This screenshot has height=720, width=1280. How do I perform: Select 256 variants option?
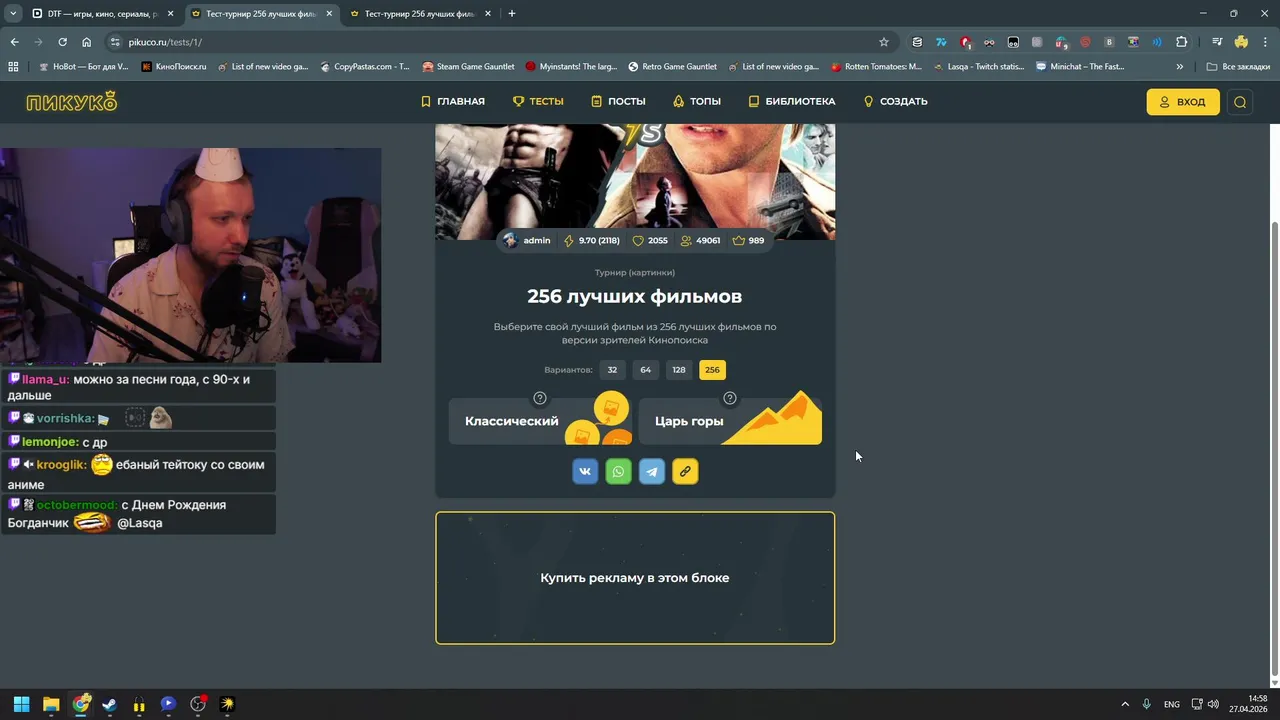tap(712, 370)
